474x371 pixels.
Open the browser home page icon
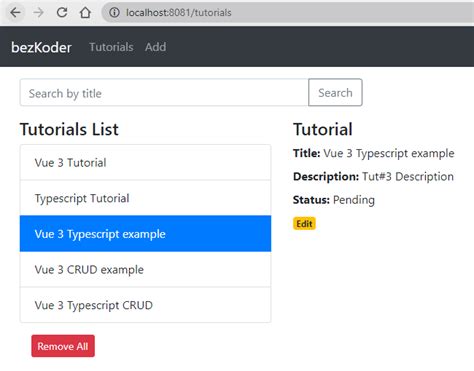(x=85, y=13)
